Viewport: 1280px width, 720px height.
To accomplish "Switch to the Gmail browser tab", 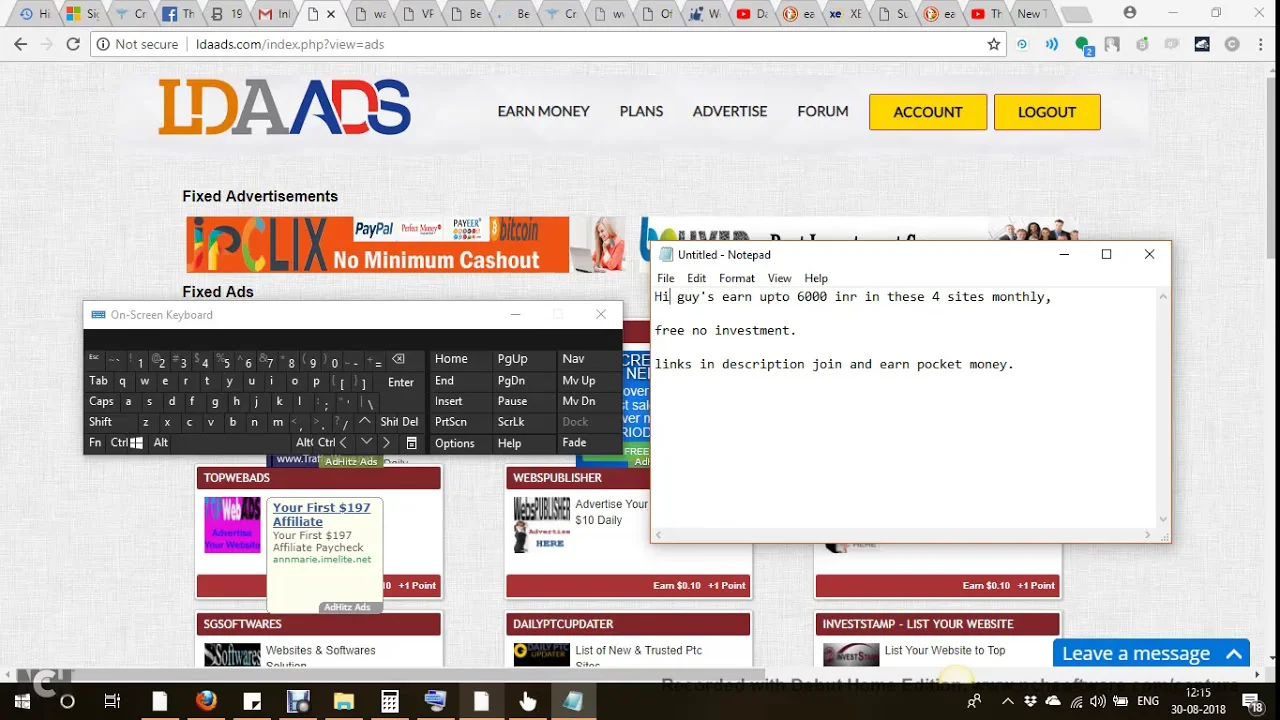I will tap(274, 14).
